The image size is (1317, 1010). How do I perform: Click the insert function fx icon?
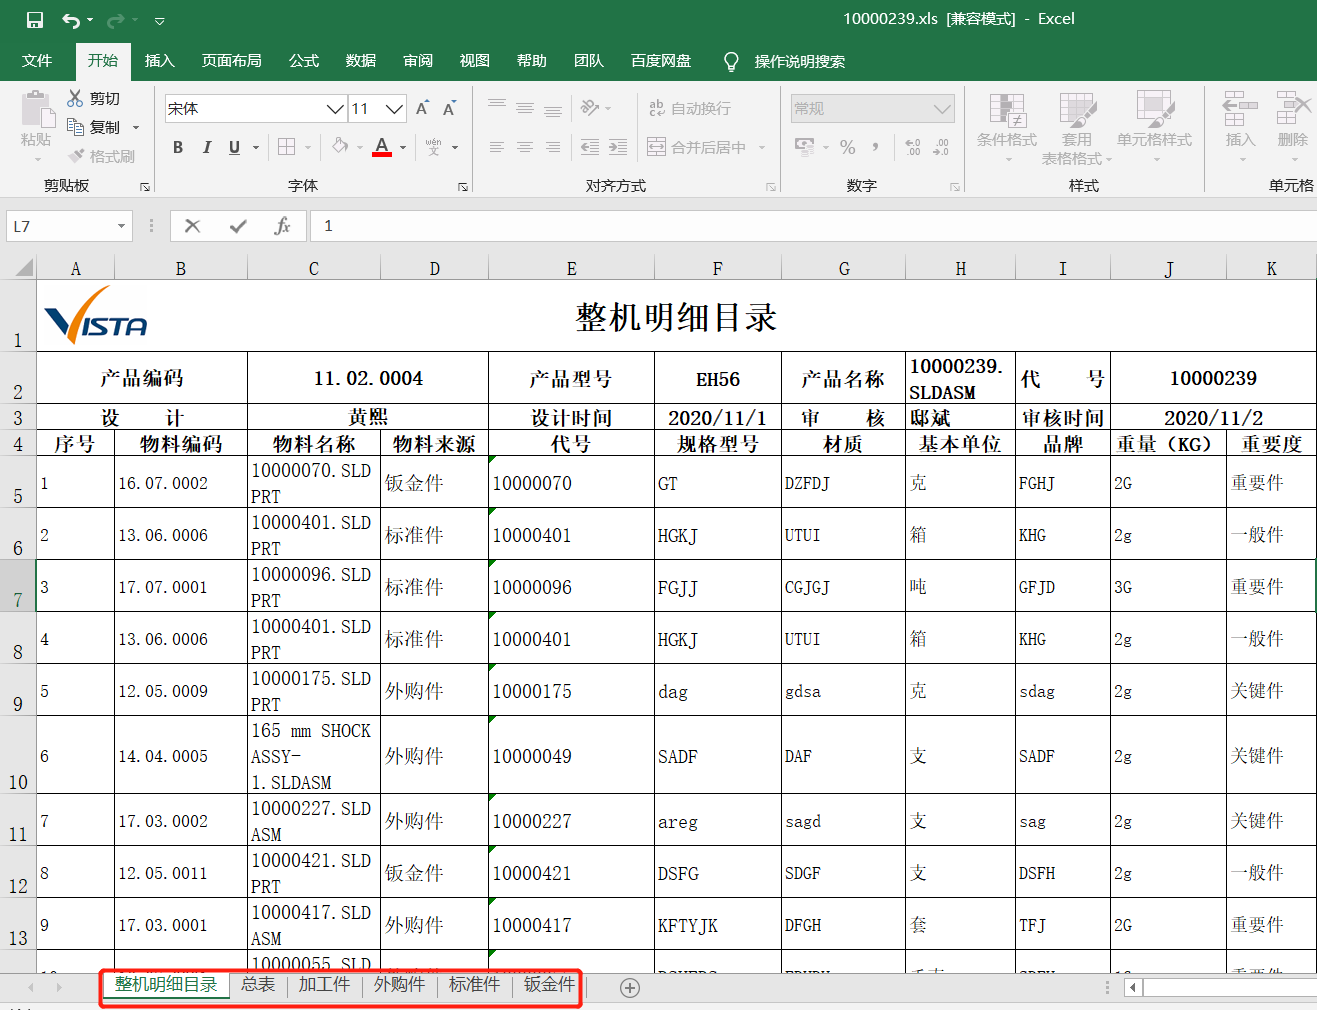[282, 226]
